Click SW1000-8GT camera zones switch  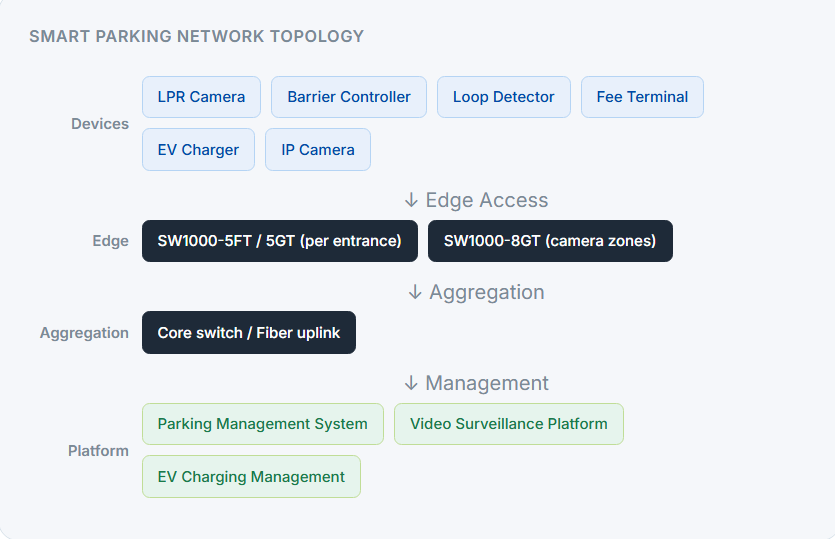(550, 241)
